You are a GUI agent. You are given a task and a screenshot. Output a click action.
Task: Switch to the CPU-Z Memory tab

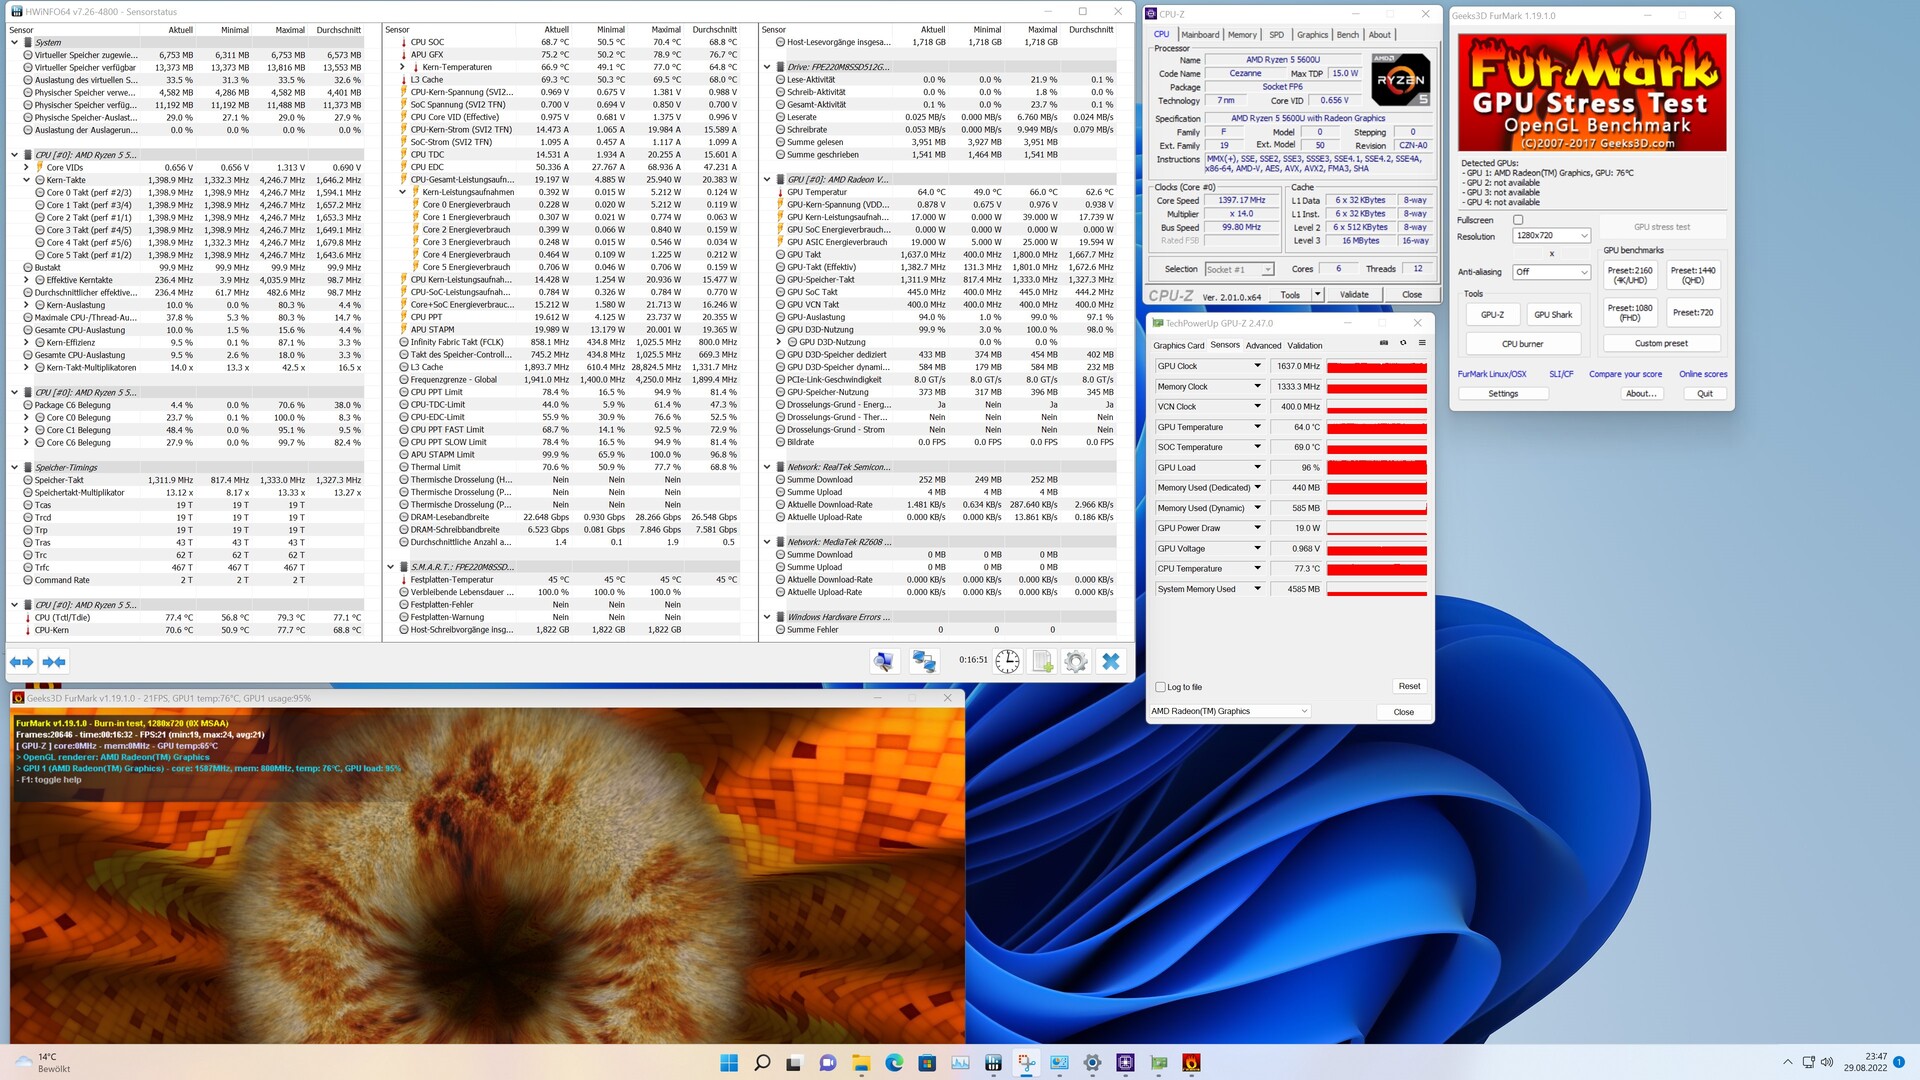tap(1242, 35)
